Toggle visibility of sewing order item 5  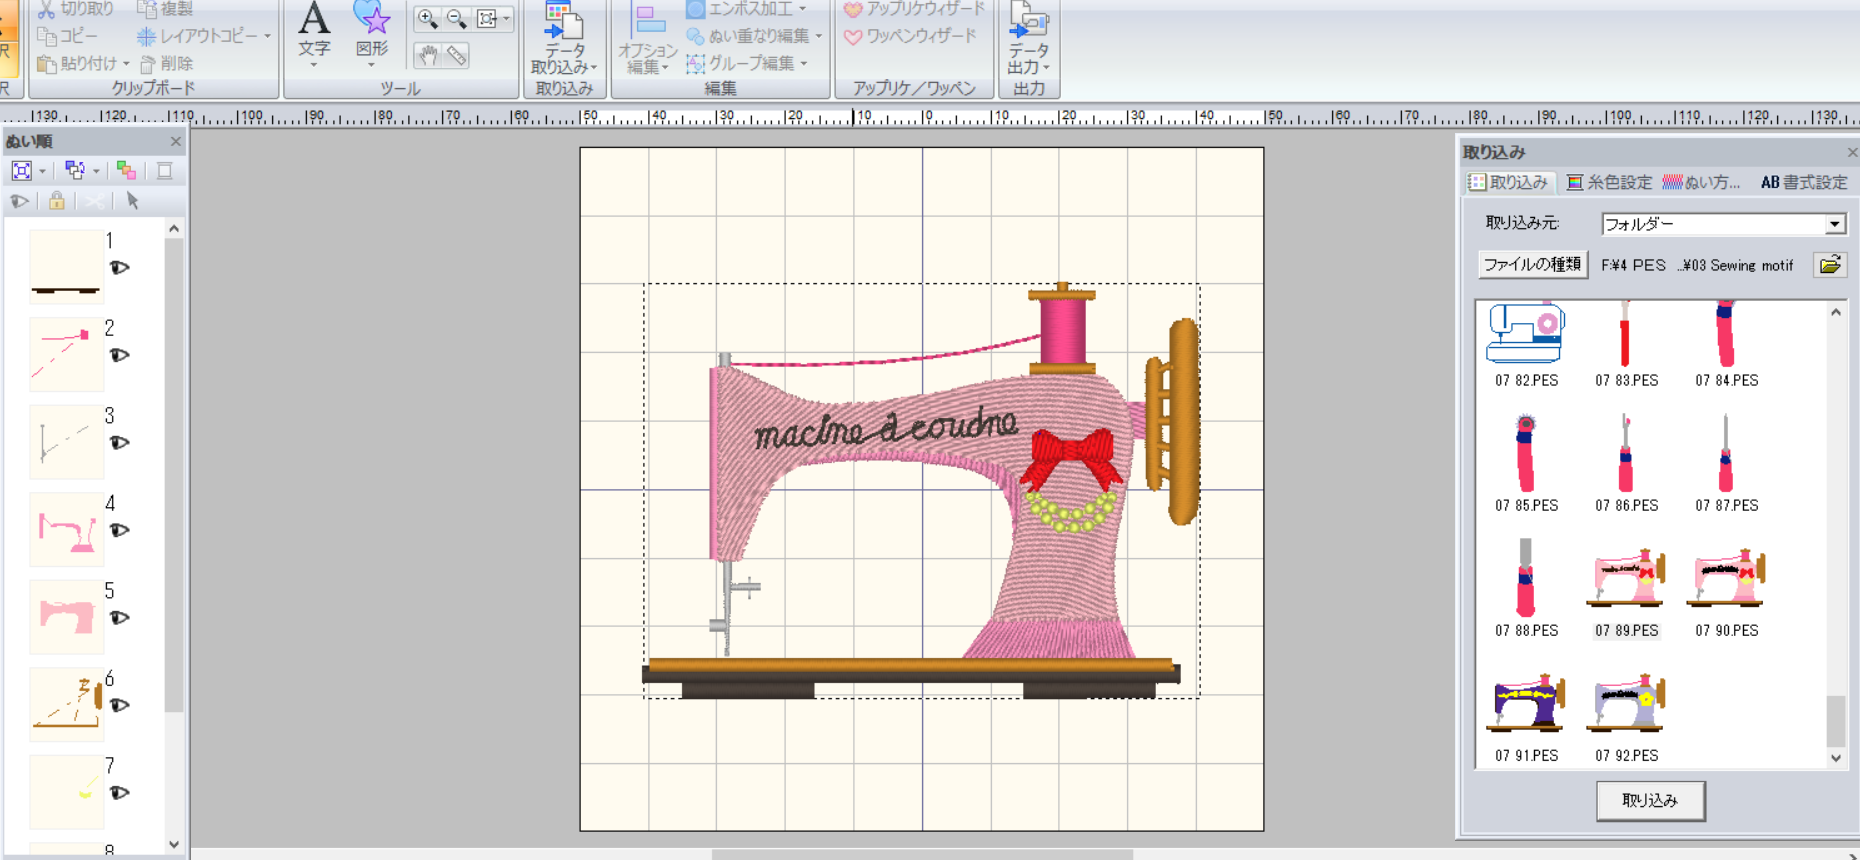click(120, 618)
